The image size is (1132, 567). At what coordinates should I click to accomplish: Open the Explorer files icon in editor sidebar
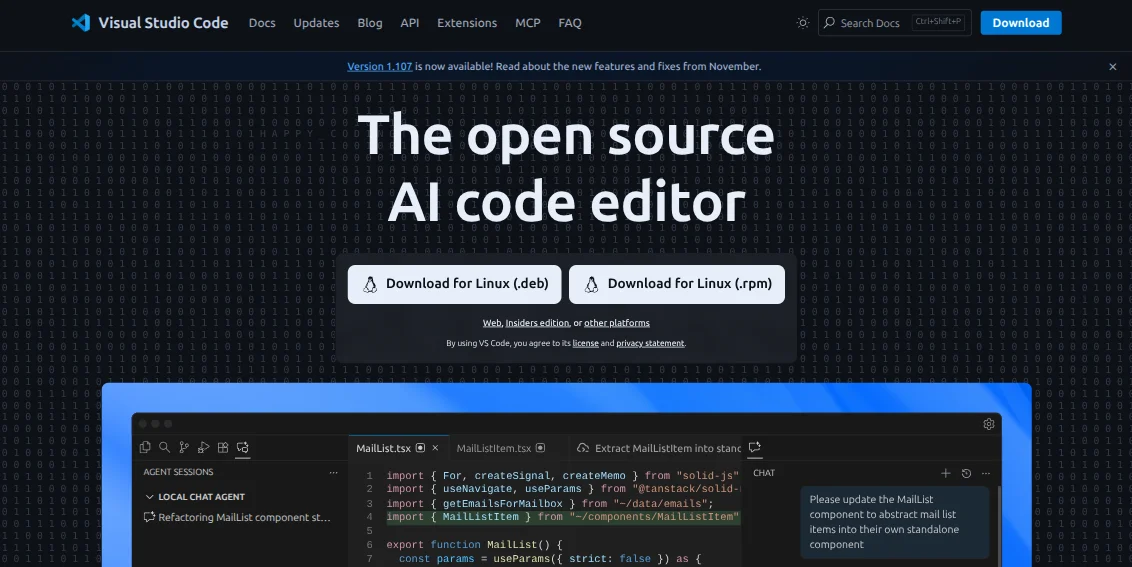144,447
